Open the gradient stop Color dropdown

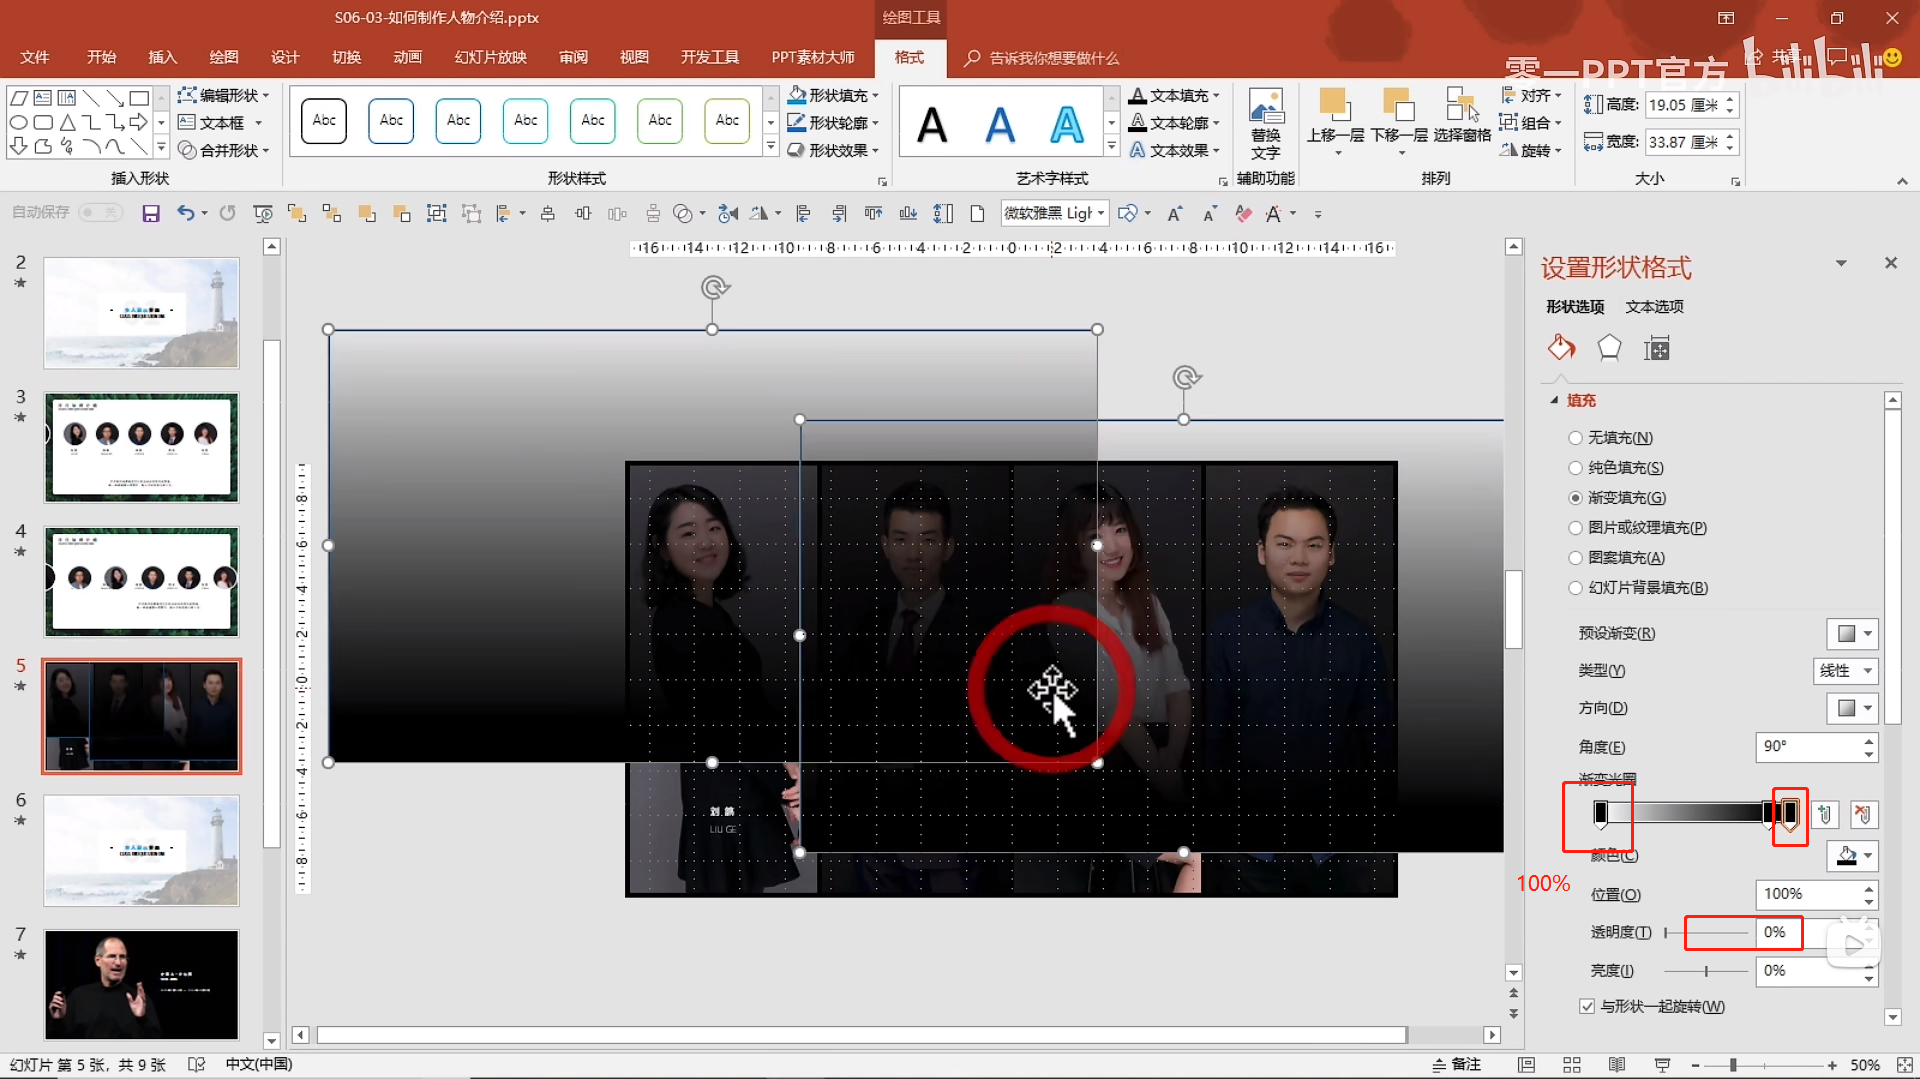click(1853, 856)
